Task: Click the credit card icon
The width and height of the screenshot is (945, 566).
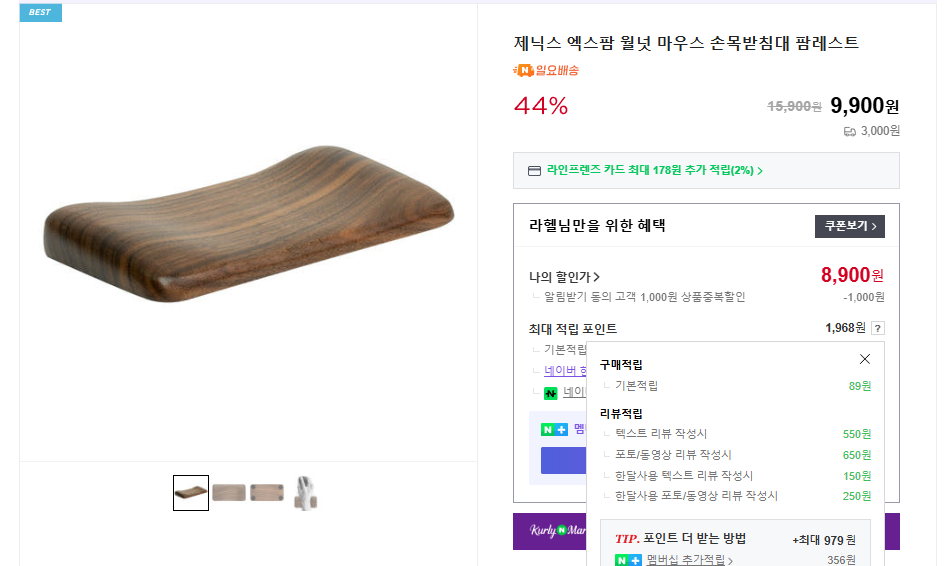Action: point(534,171)
